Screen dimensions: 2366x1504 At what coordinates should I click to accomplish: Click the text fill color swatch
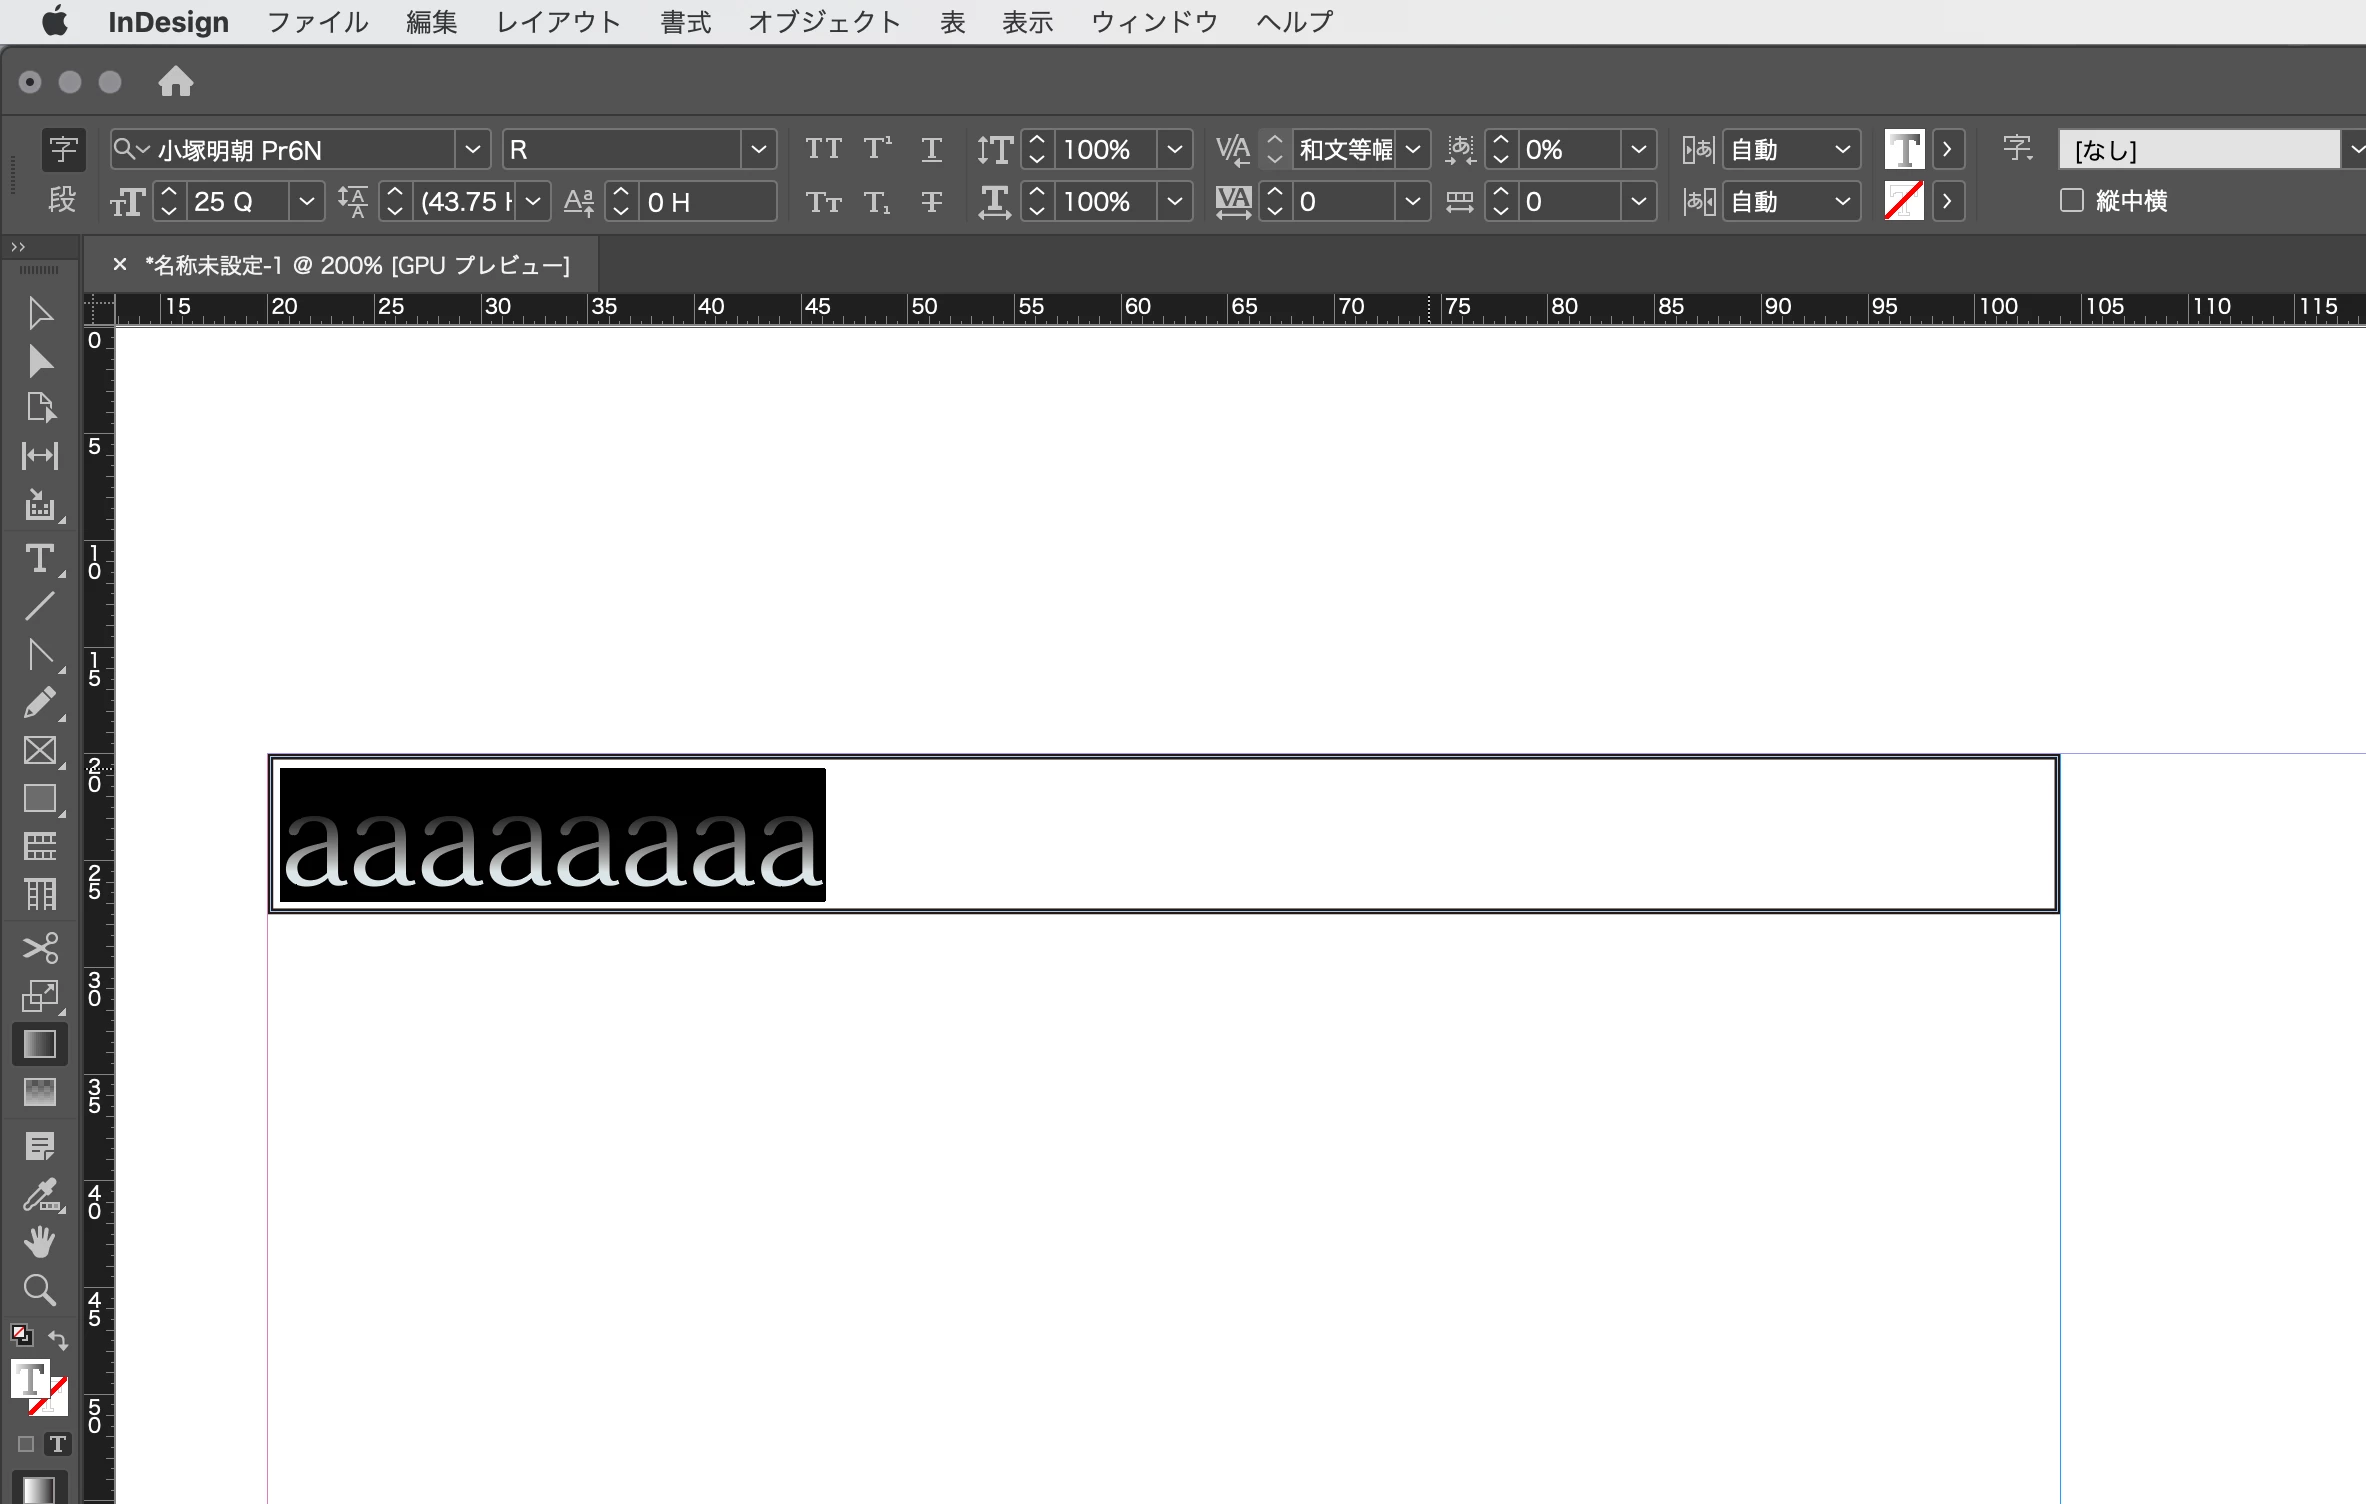[1904, 150]
